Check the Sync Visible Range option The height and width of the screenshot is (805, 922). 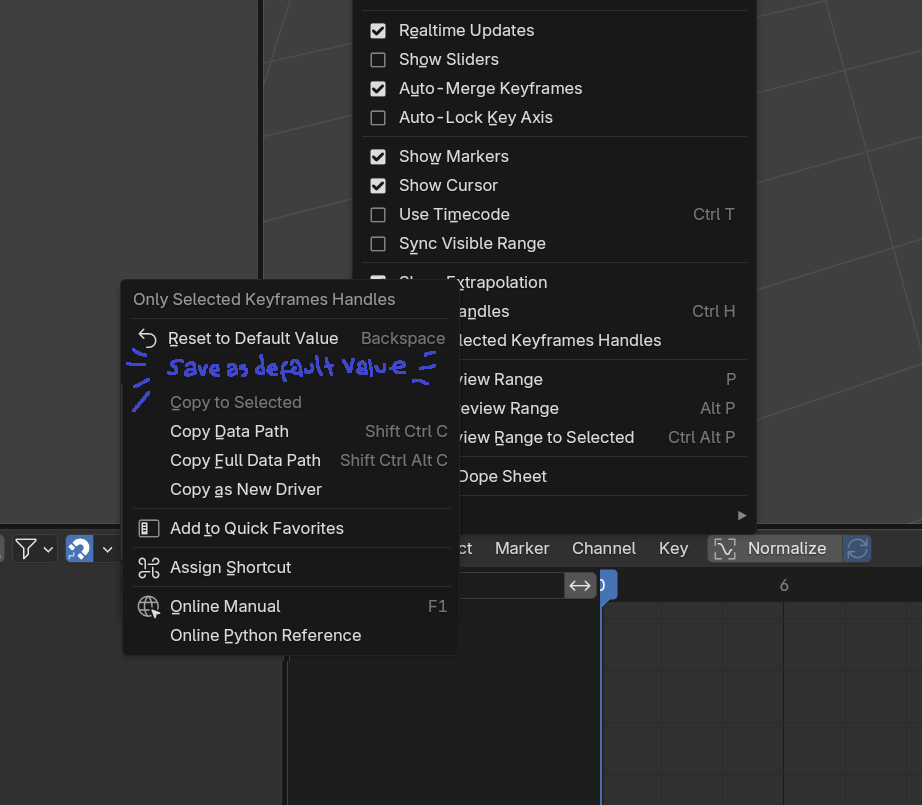[378, 243]
